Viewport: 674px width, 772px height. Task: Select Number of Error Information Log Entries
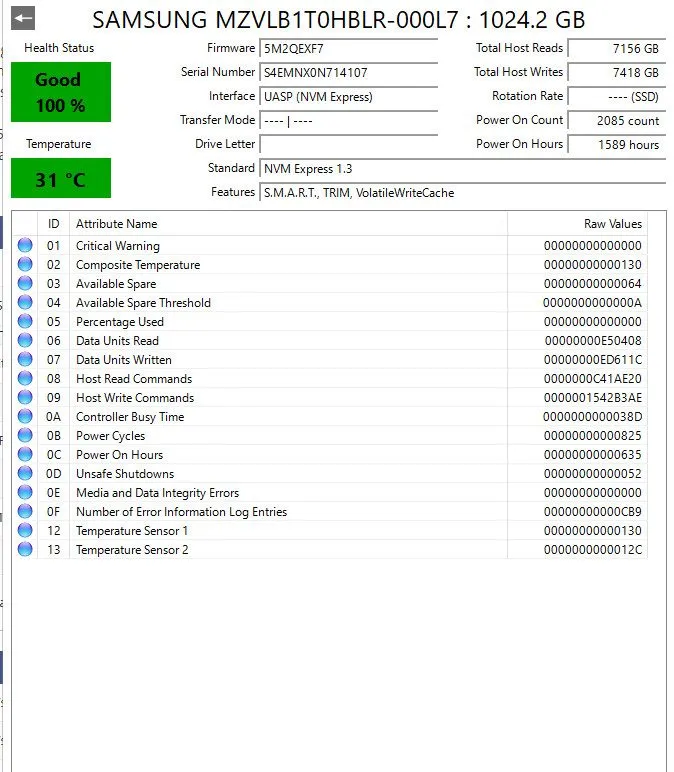point(181,512)
